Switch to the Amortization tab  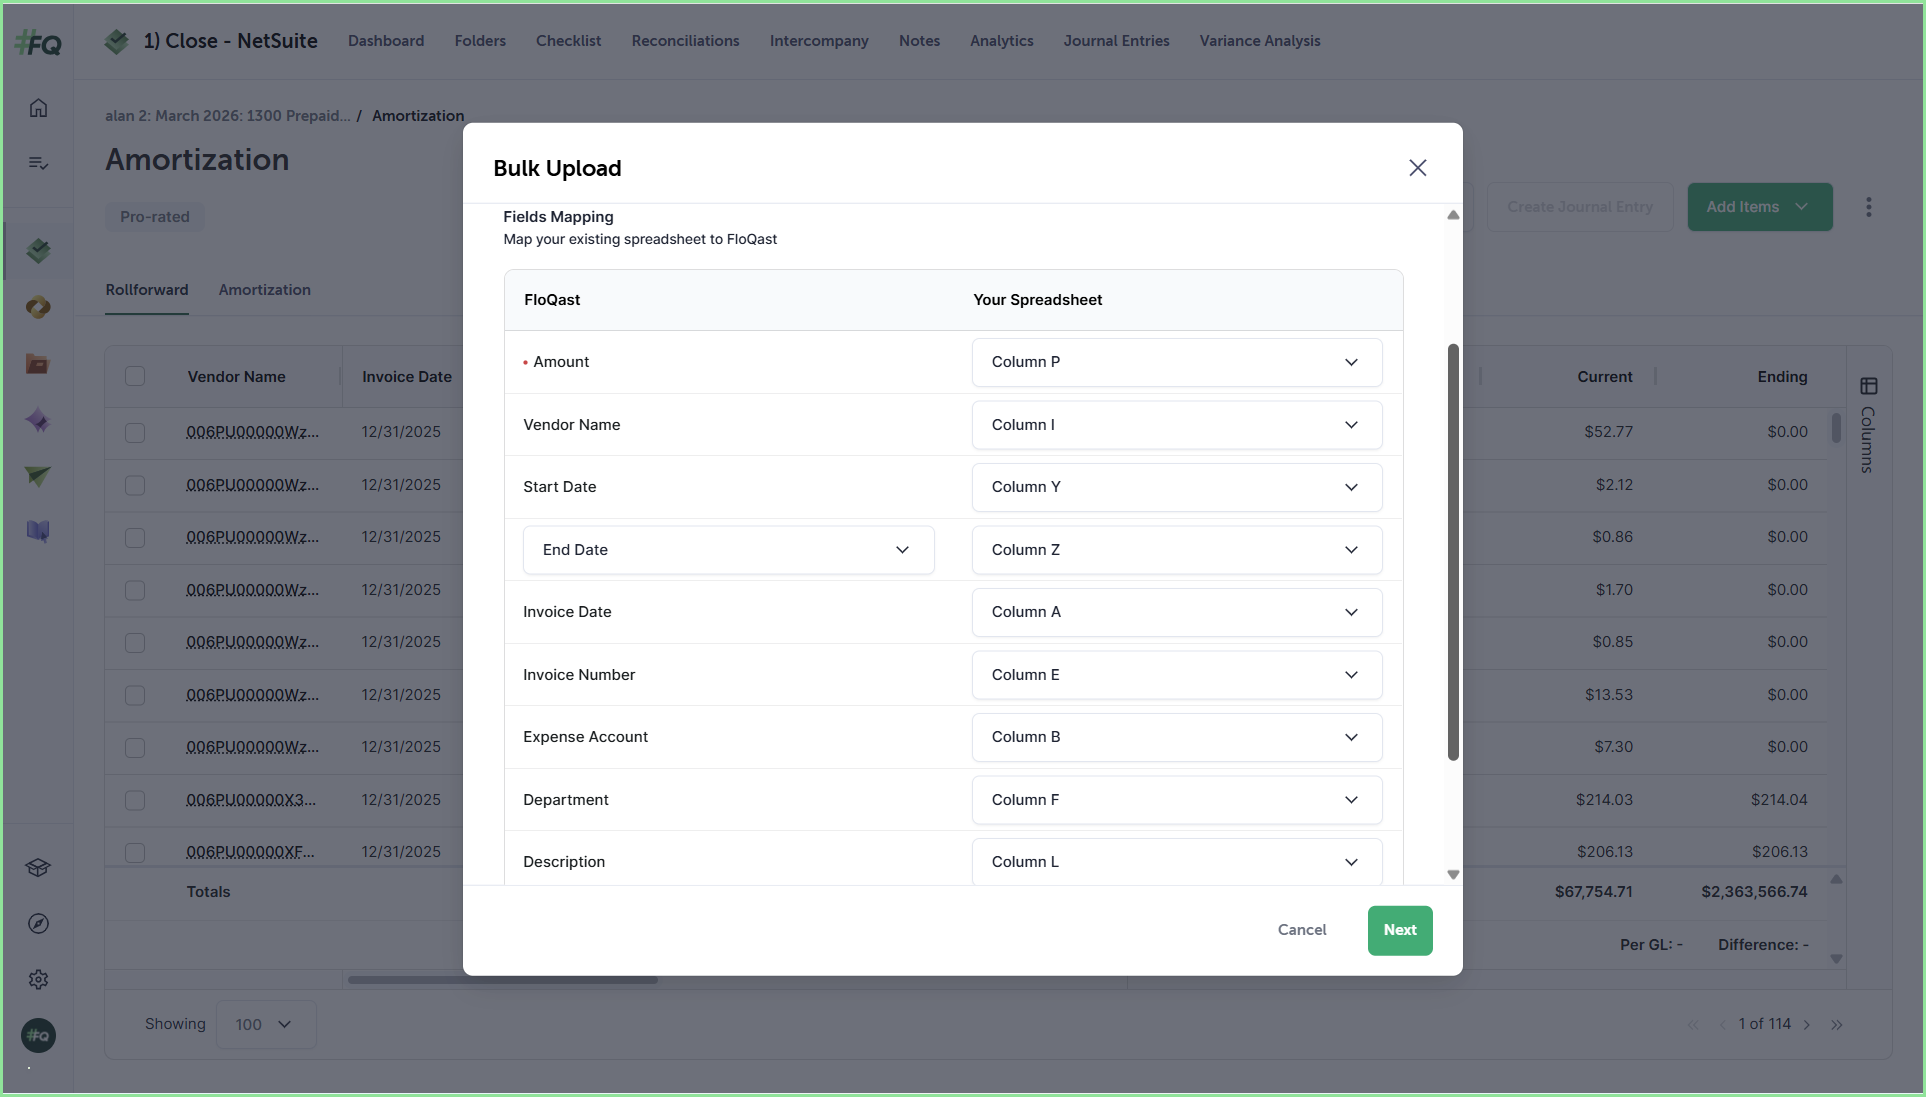(265, 290)
